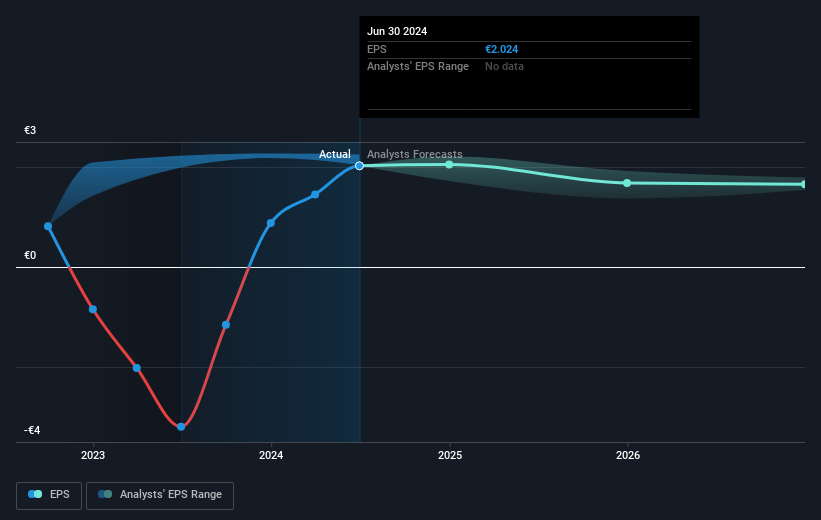Click the tooltip 'EPS' row label
The width and height of the screenshot is (821, 520).
(x=376, y=49)
